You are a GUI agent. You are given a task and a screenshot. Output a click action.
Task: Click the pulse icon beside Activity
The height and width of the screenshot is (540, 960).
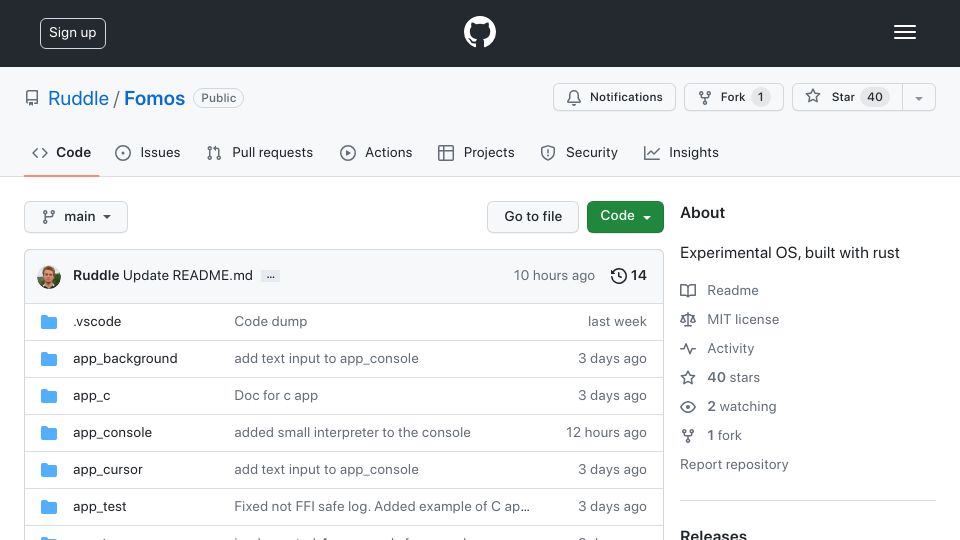click(688, 348)
